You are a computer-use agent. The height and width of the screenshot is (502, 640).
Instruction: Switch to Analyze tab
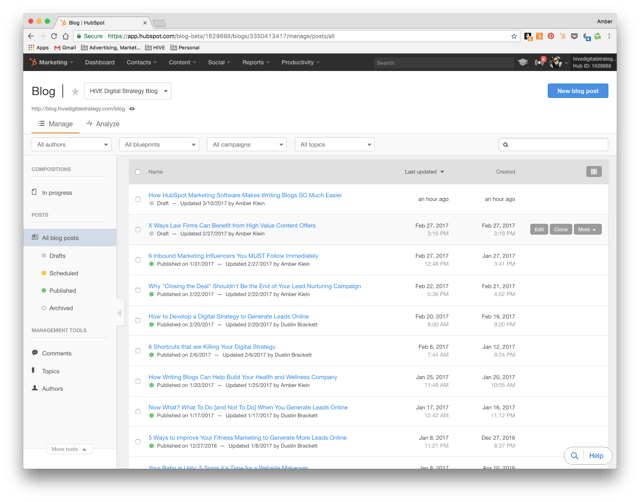pos(103,124)
